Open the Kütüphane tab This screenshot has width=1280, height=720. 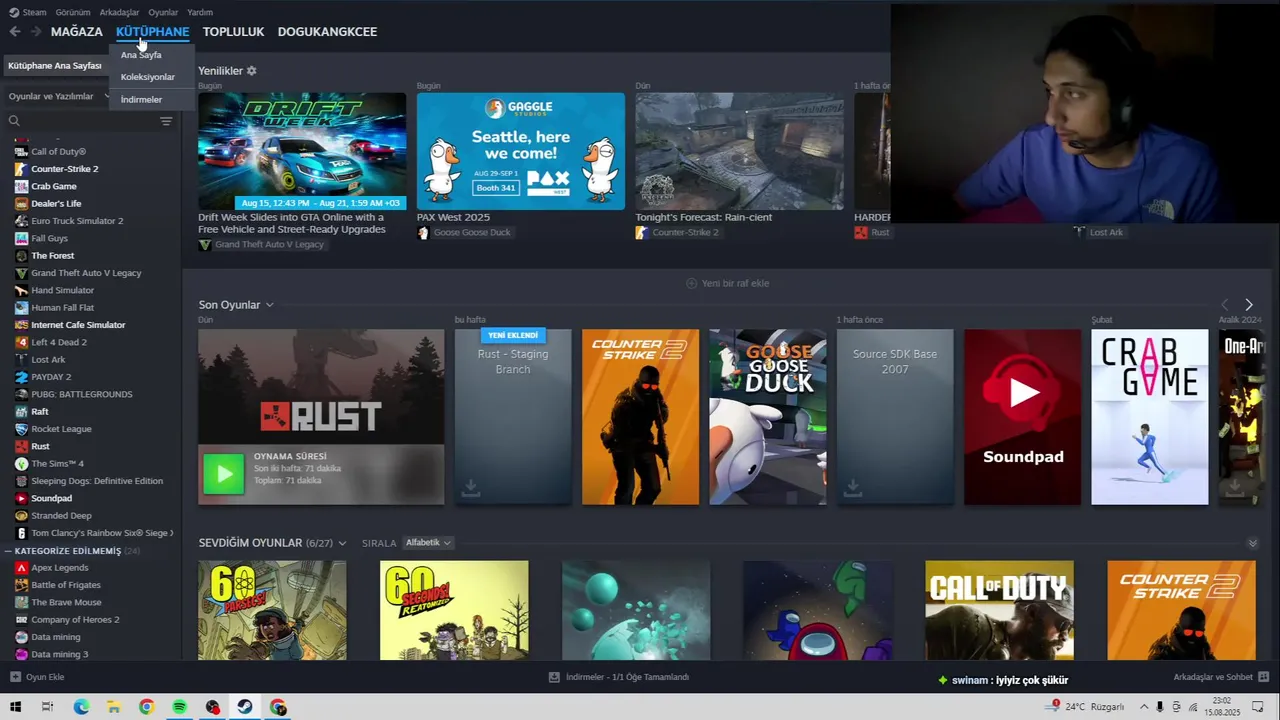pyautogui.click(x=152, y=32)
